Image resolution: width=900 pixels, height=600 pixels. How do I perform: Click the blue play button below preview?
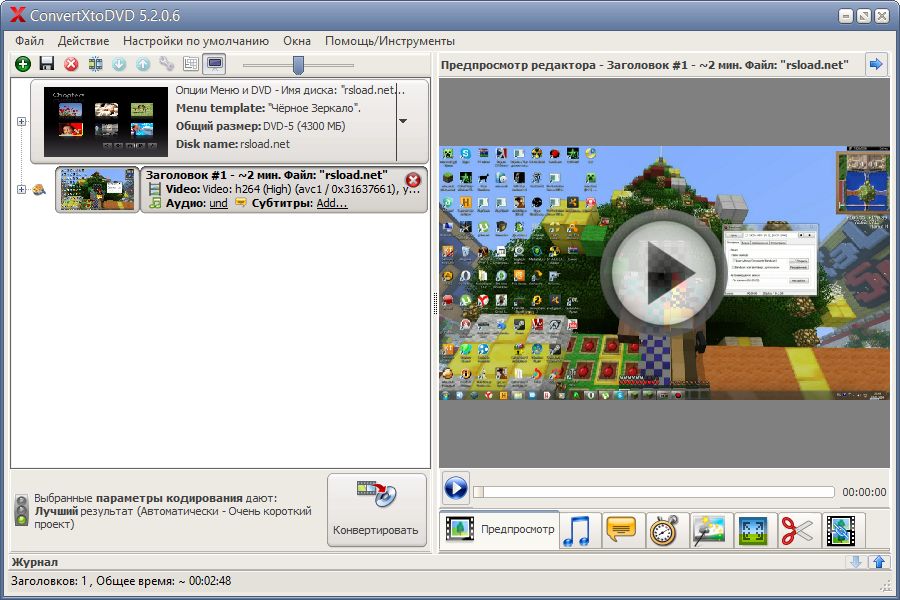coord(456,489)
